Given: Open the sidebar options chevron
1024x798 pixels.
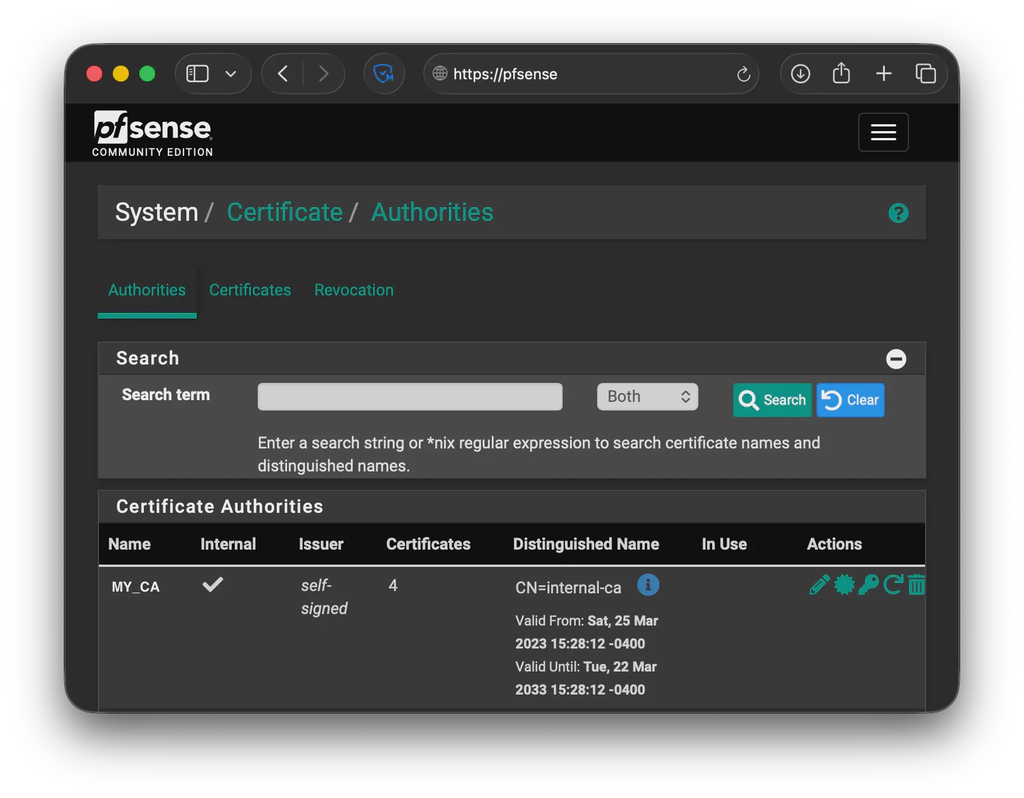Looking at the screenshot, I should pyautogui.click(x=230, y=73).
